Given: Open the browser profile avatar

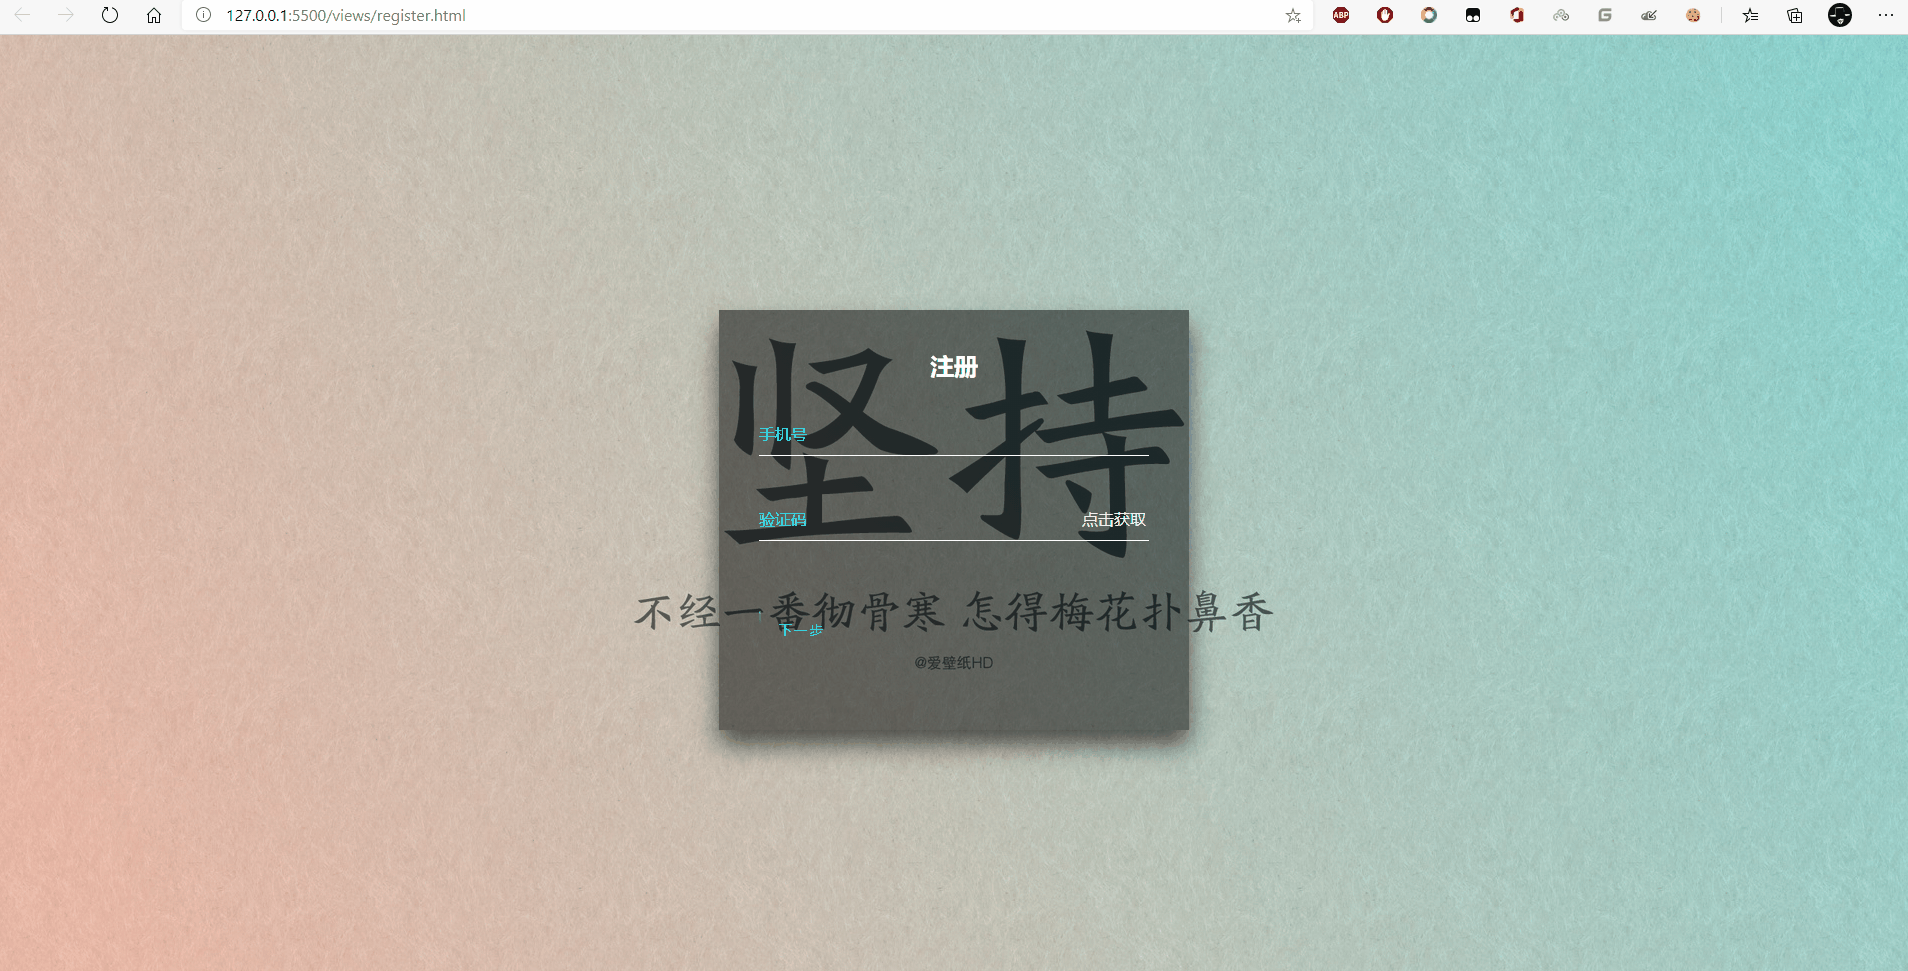Looking at the screenshot, I should pos(1840,15).
